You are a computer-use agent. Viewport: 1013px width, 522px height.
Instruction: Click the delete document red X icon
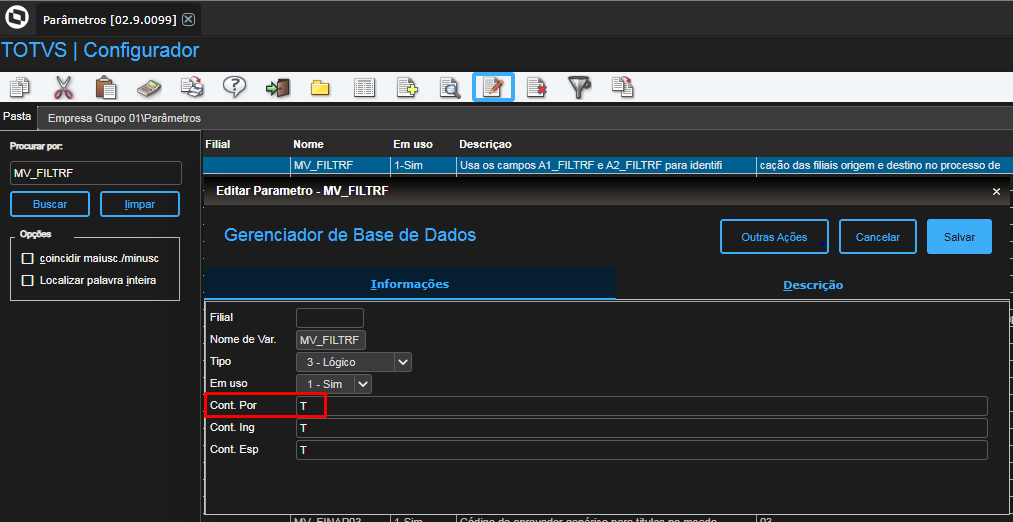(x=536, y=87)
